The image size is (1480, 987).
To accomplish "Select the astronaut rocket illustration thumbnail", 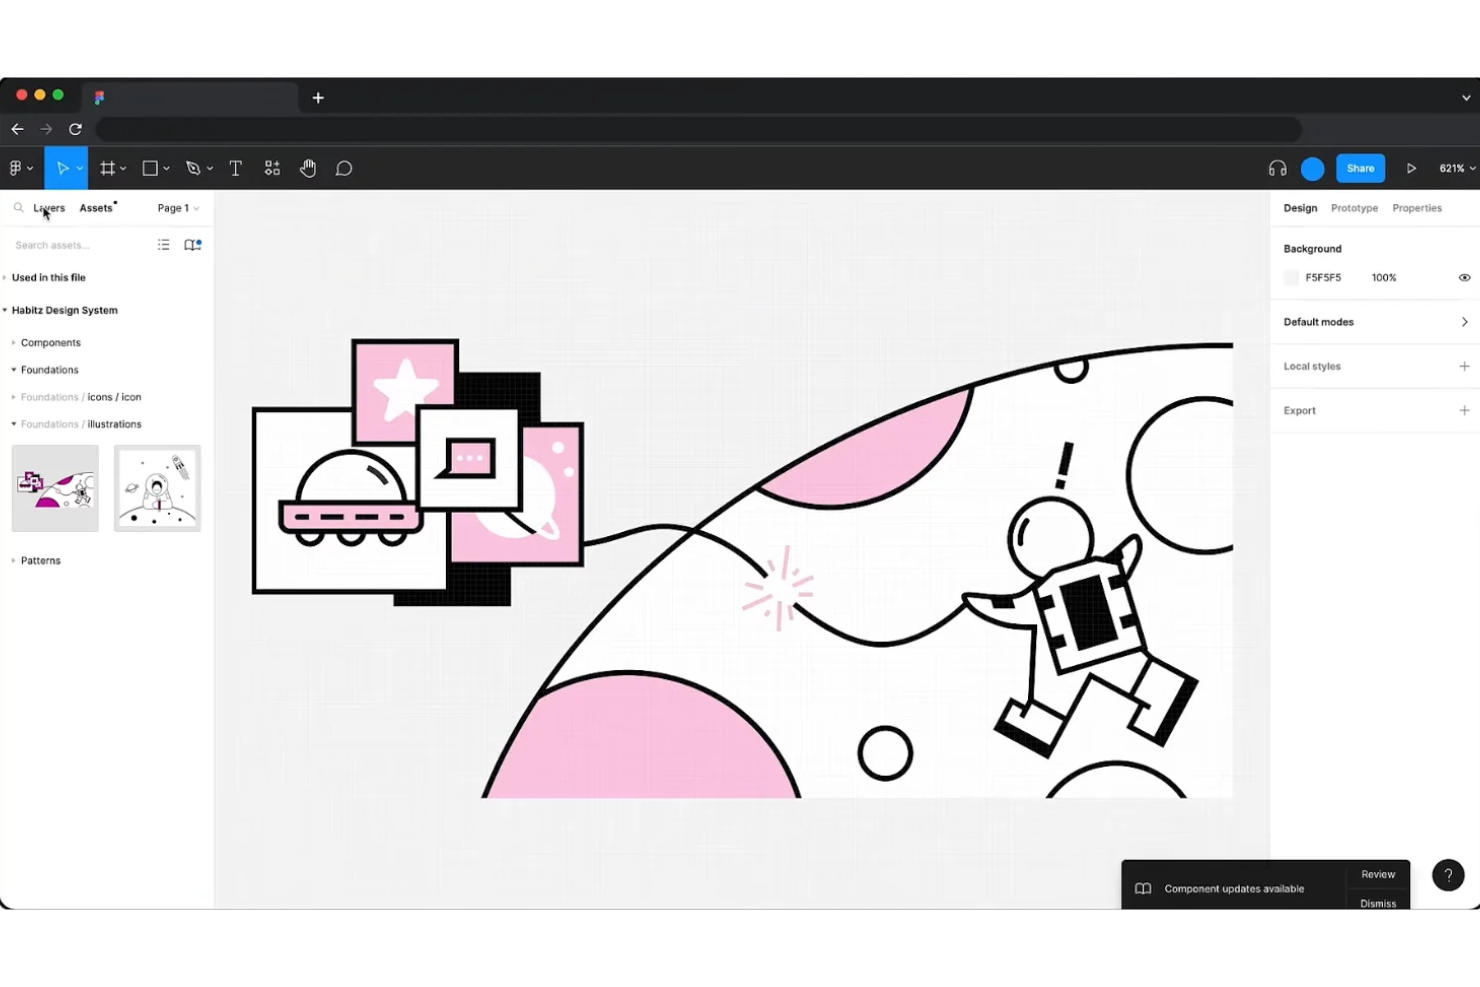I will point(157,488).
